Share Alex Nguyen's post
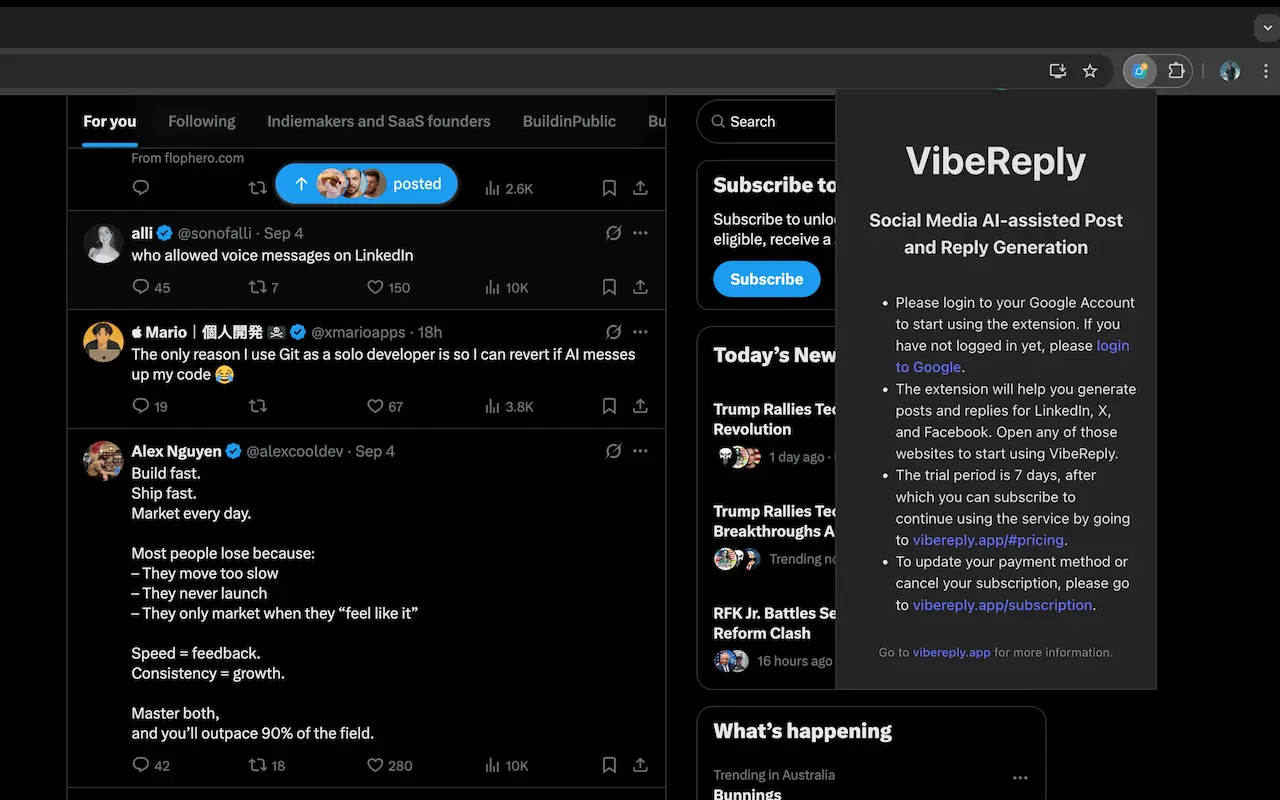 pos(640,765)
